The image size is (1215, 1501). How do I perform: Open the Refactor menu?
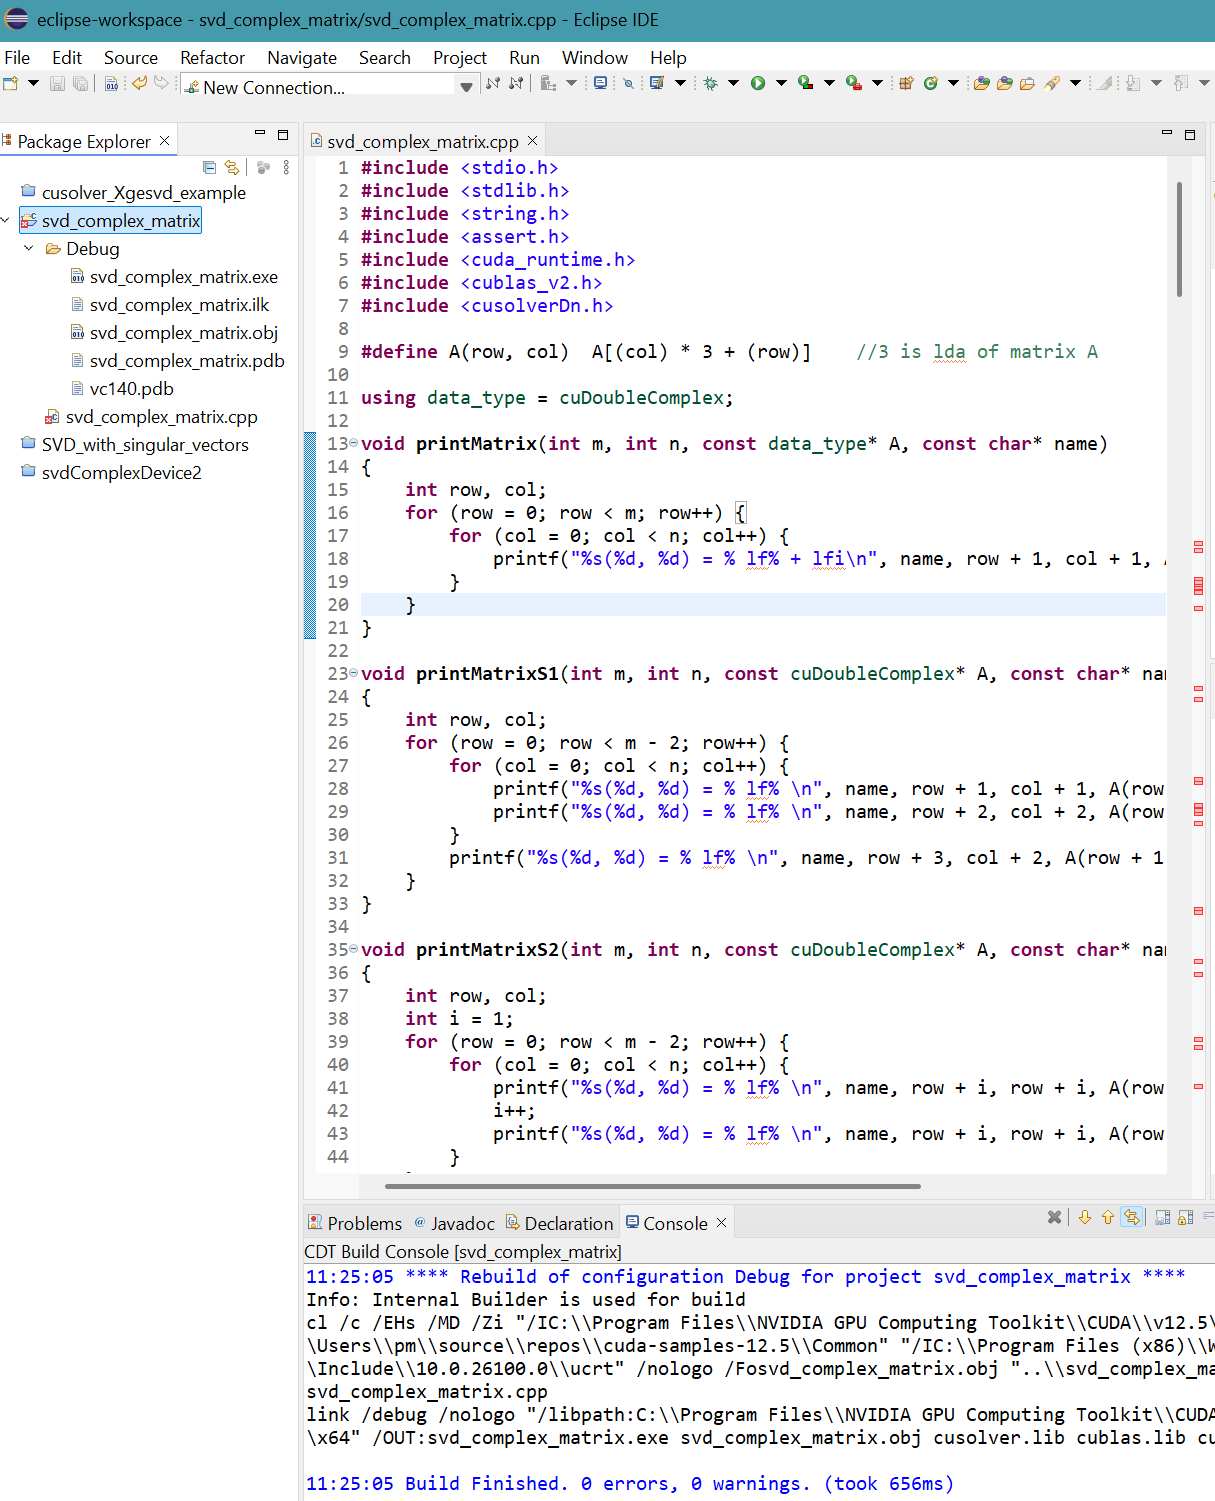(212, 58)
